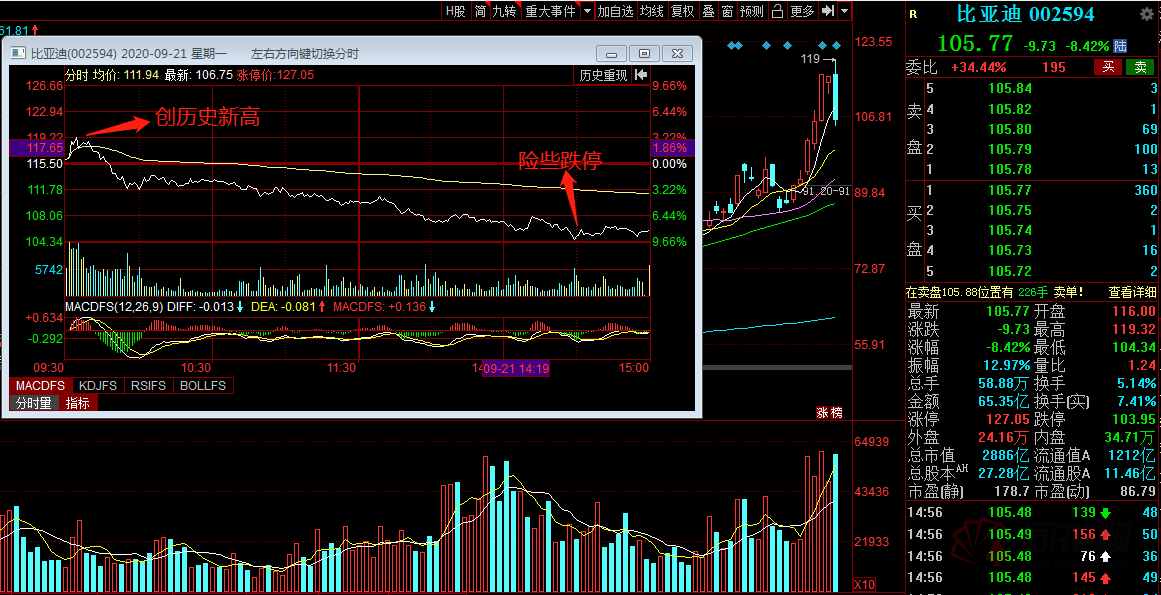This screenshot has width=1161, height=595.
Task: Click the 陆 badge next to -8.42%
Action: tap(1120, 46)
